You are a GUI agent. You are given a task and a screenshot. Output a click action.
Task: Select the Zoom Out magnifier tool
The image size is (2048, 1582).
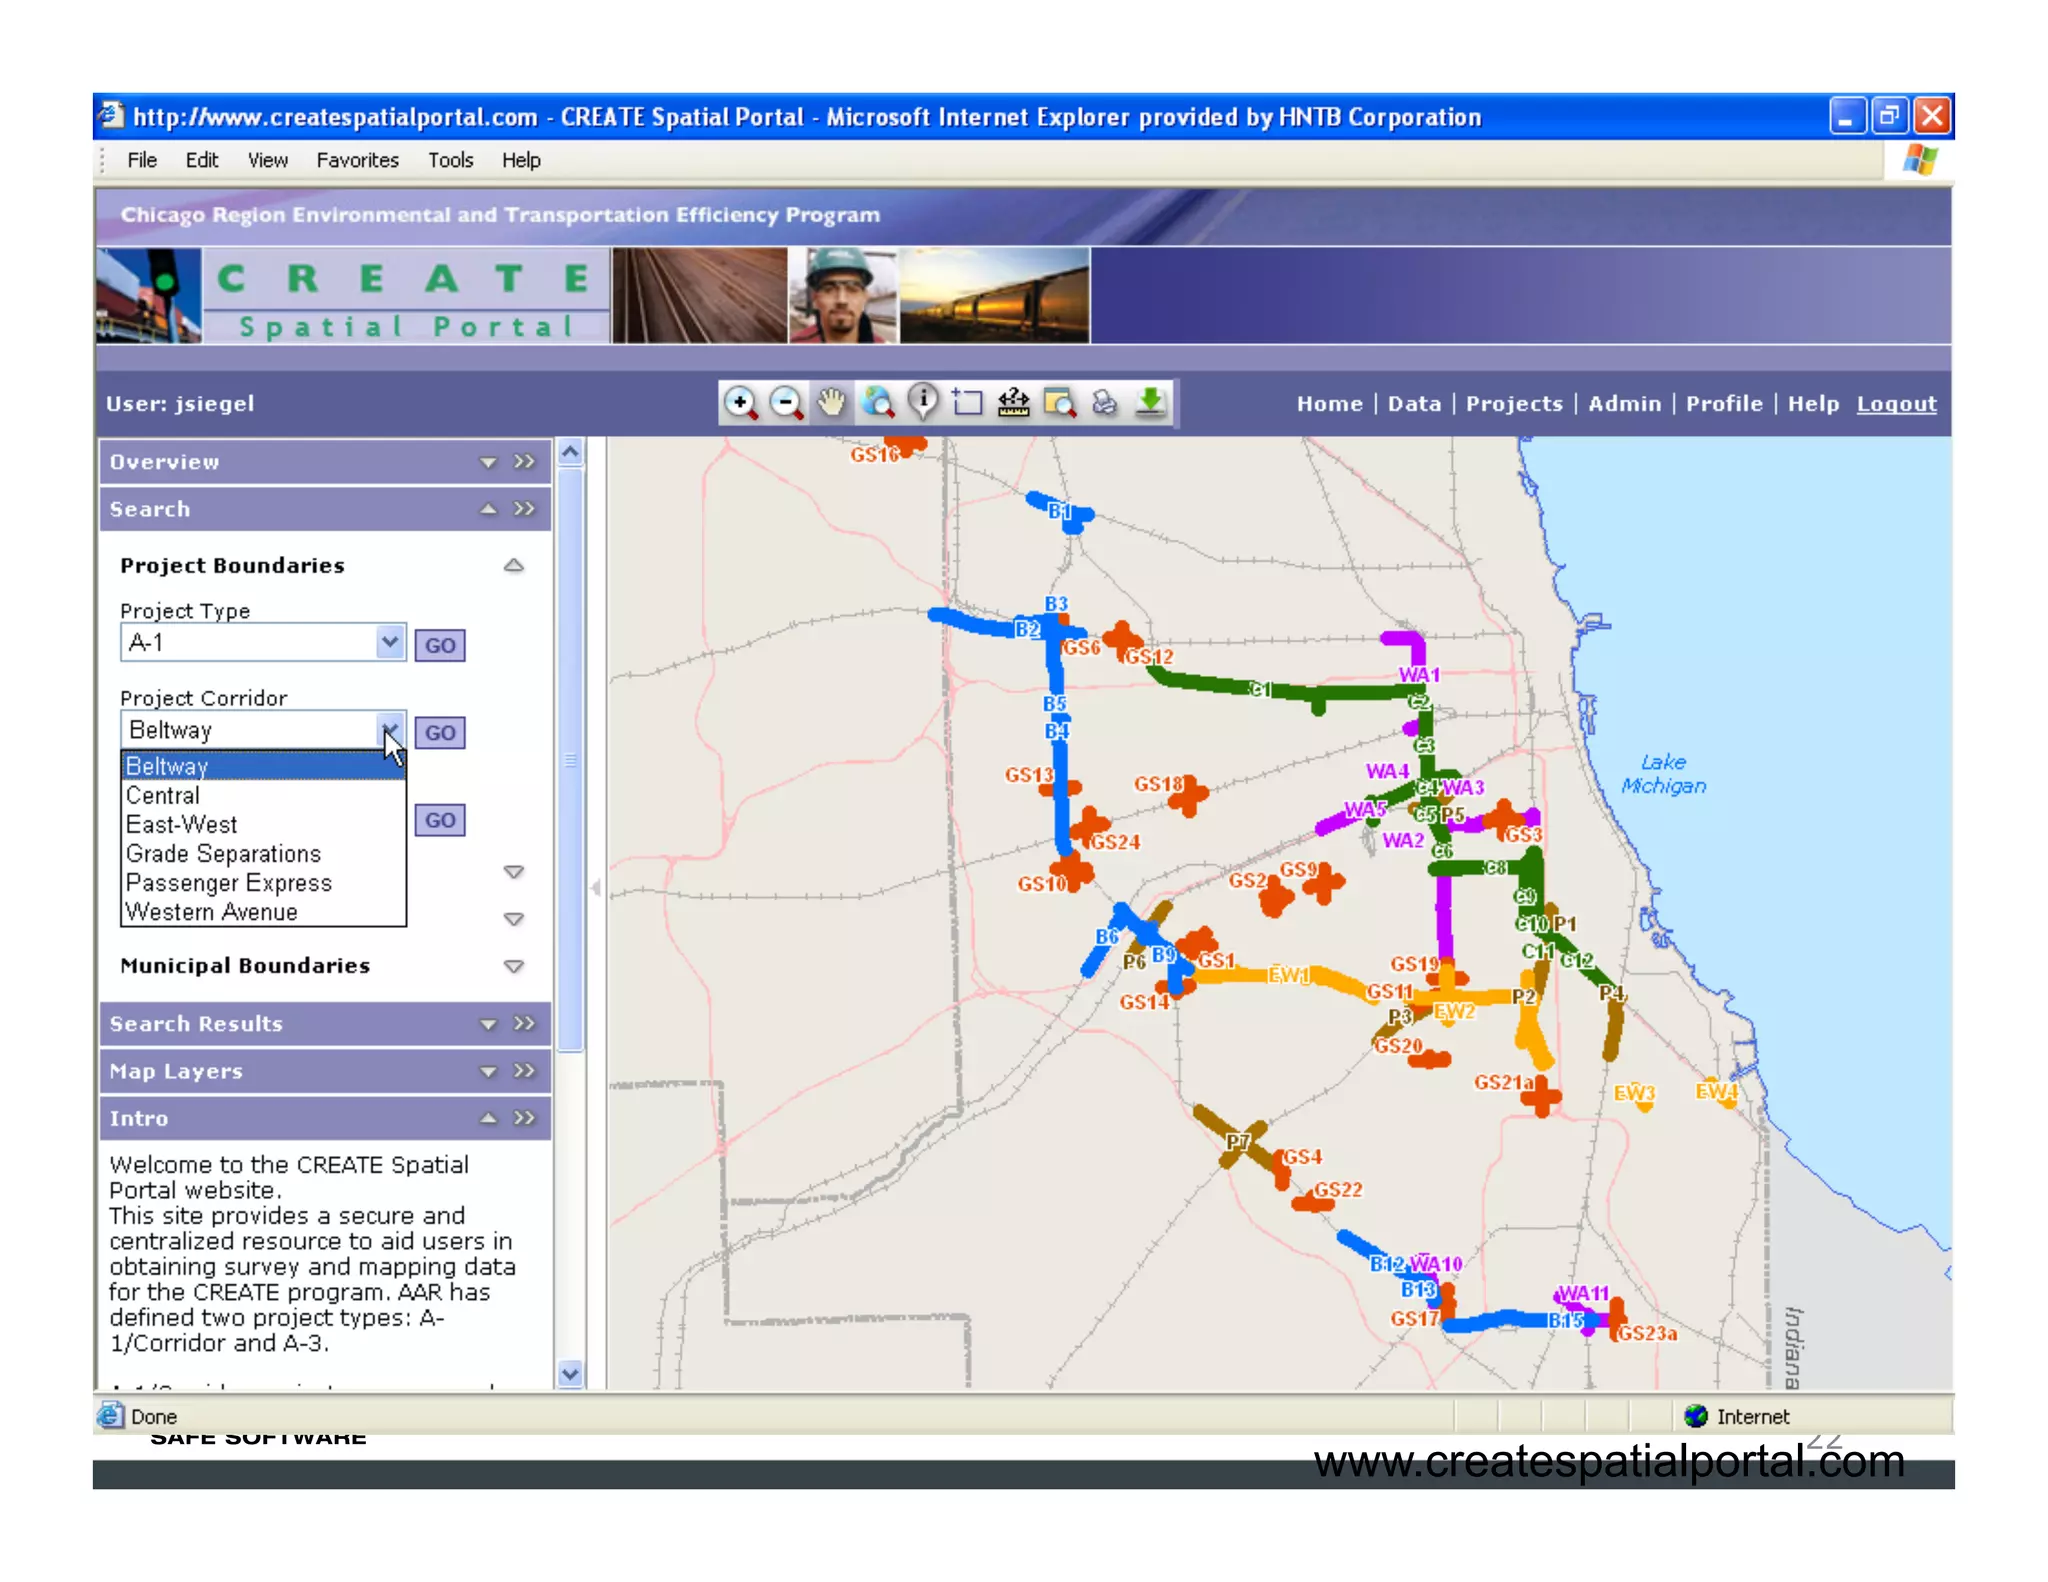787,403
